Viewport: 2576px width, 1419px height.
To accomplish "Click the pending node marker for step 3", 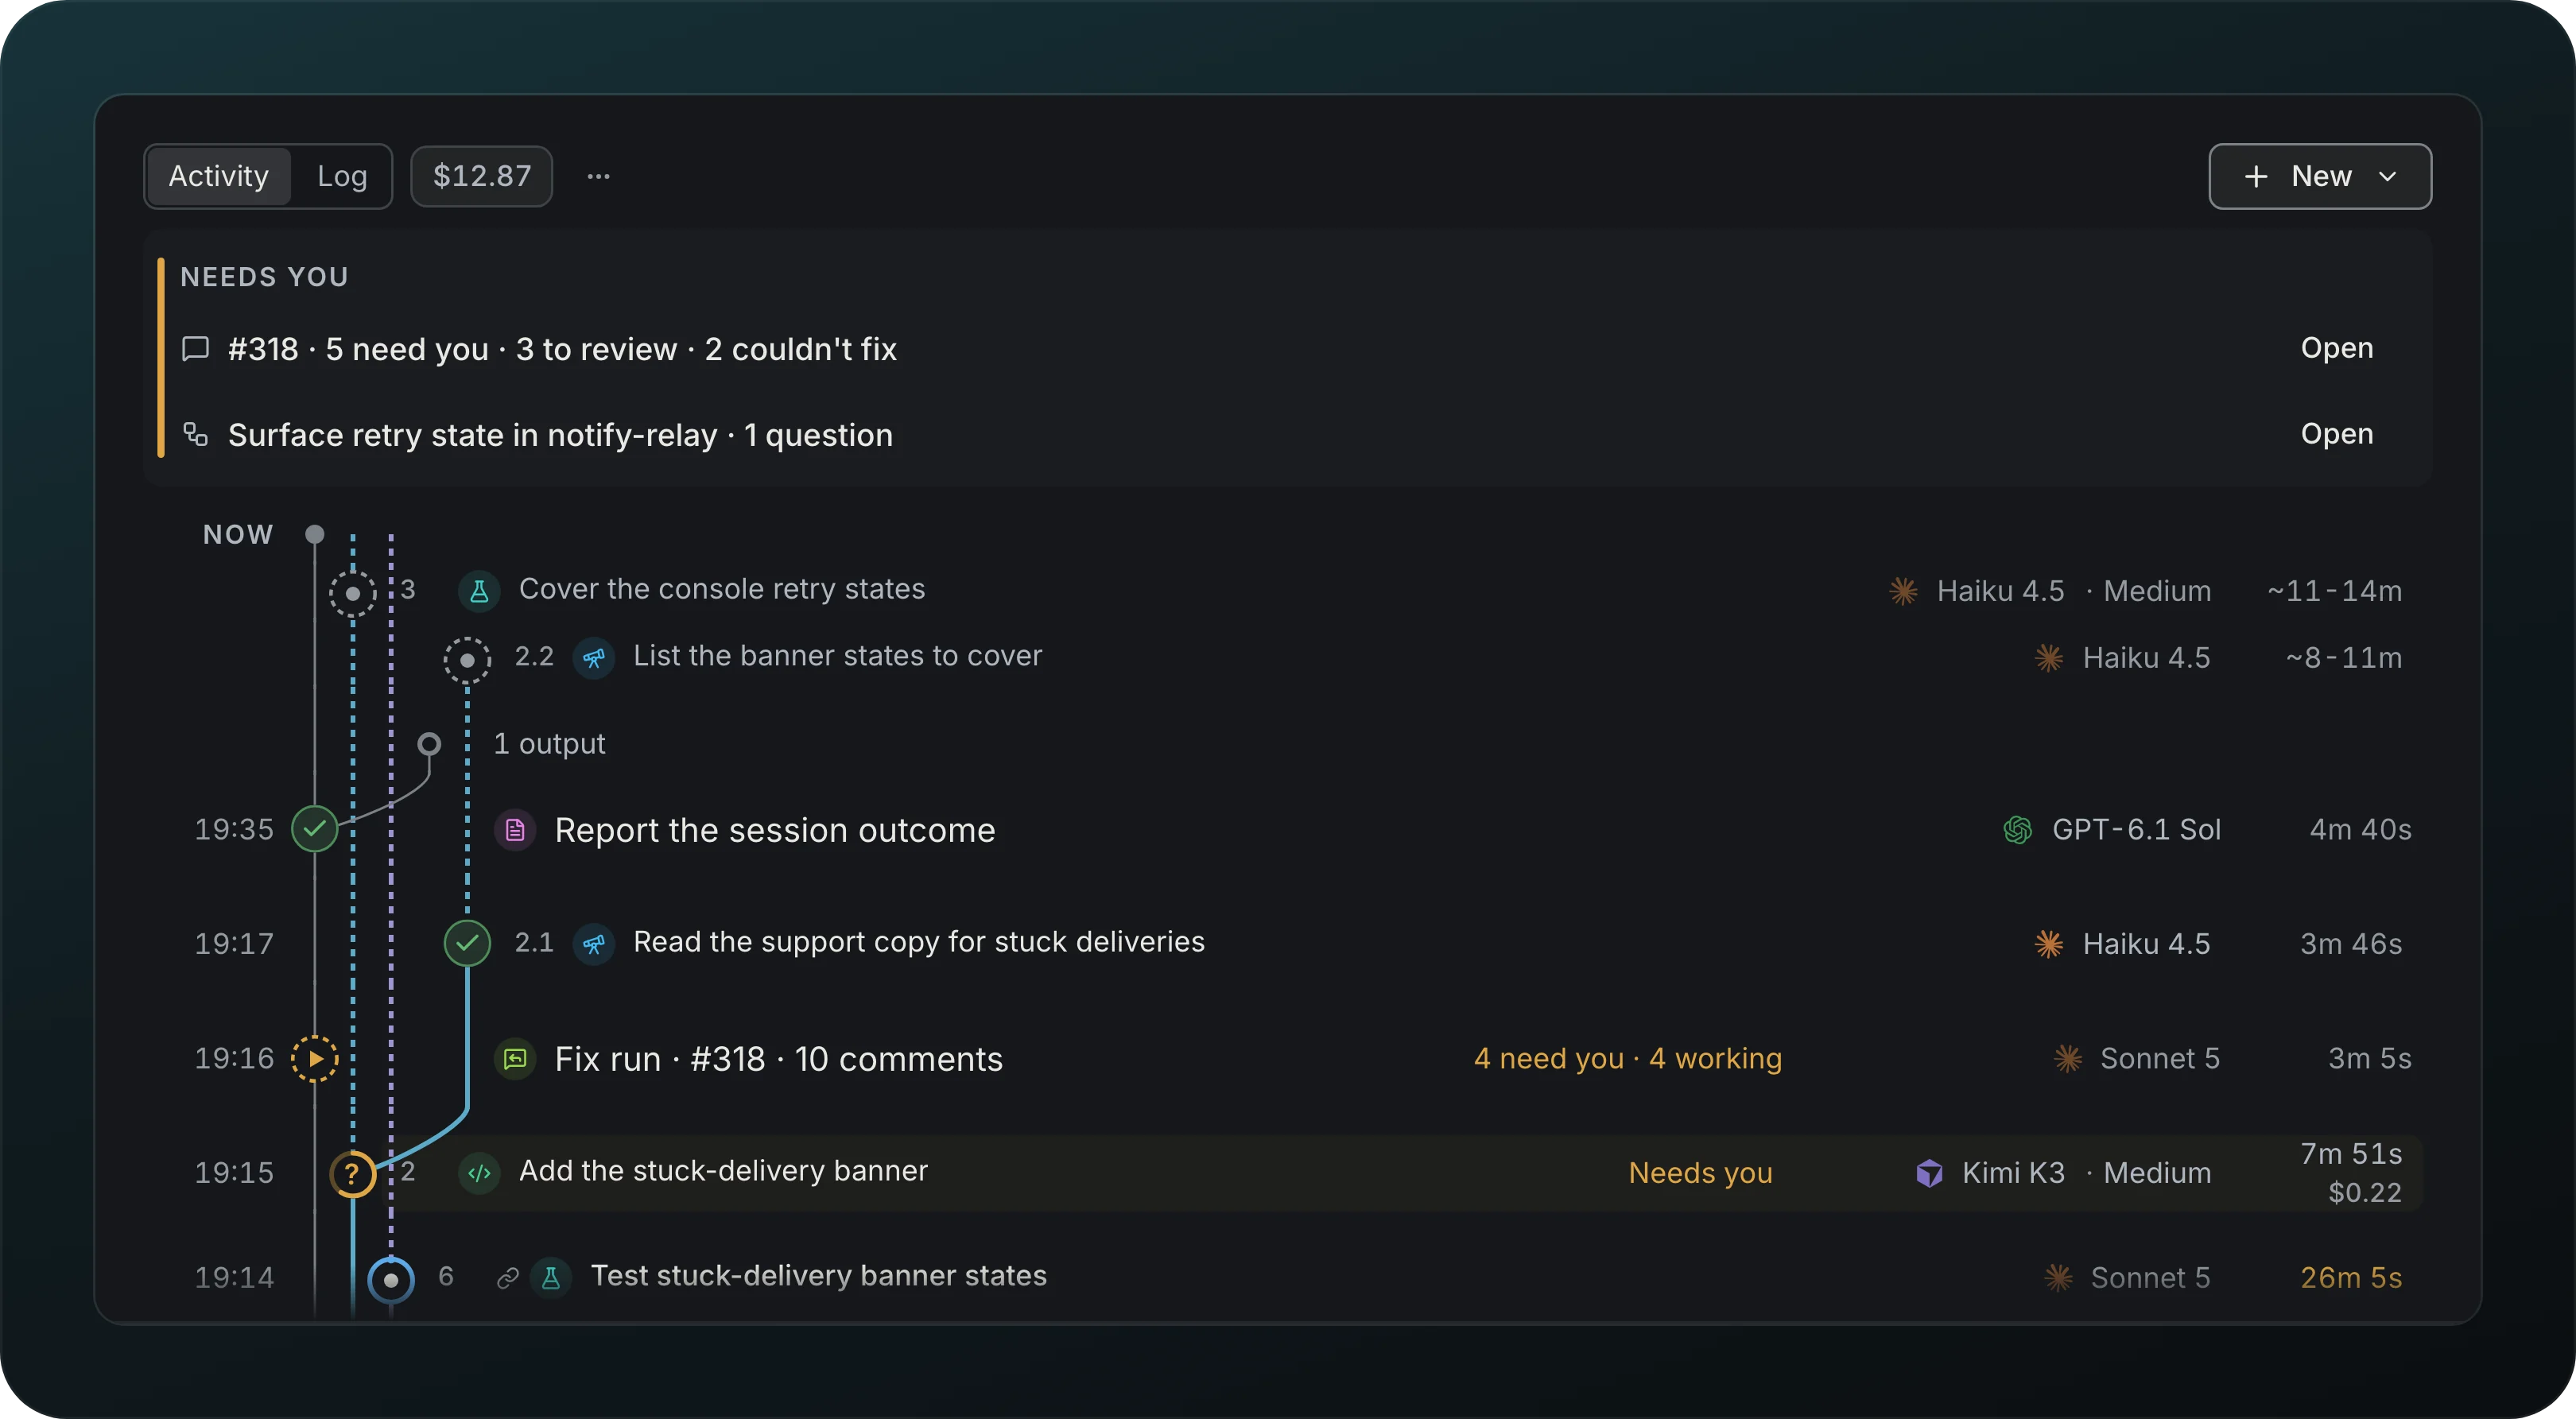I will (353, 593).
